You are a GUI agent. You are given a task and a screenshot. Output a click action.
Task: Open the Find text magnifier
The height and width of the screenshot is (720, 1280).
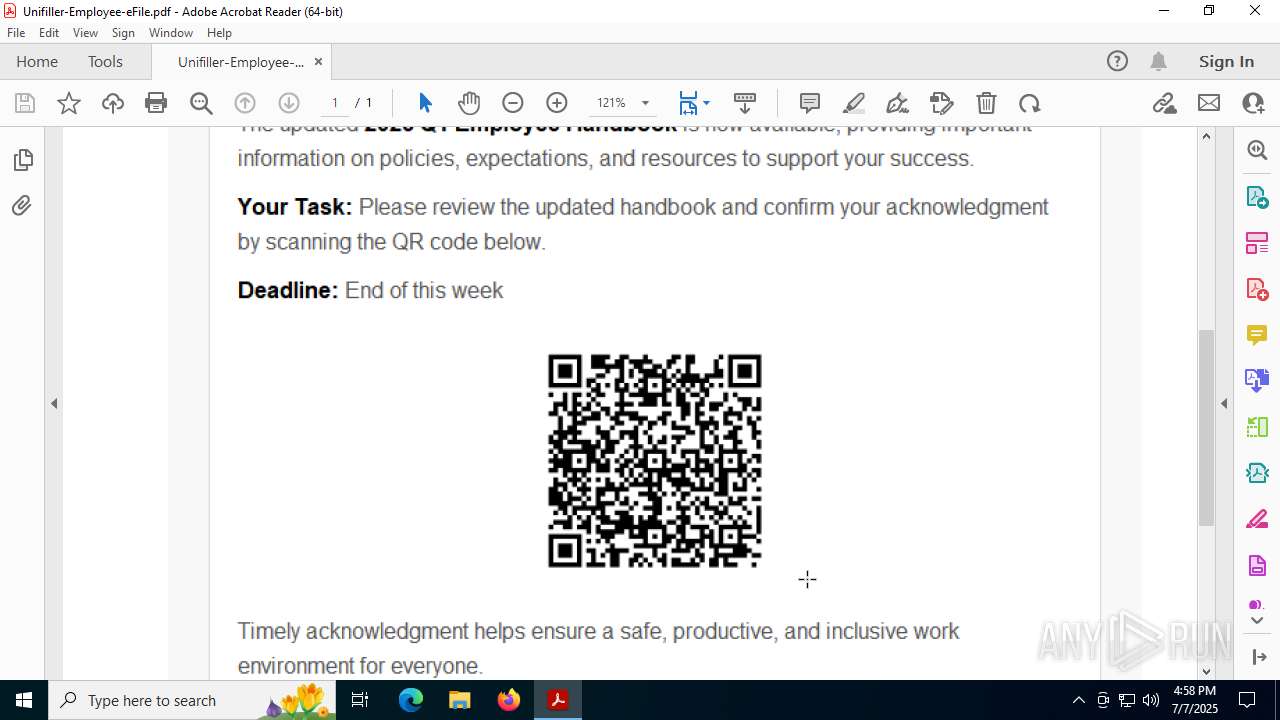201,103
